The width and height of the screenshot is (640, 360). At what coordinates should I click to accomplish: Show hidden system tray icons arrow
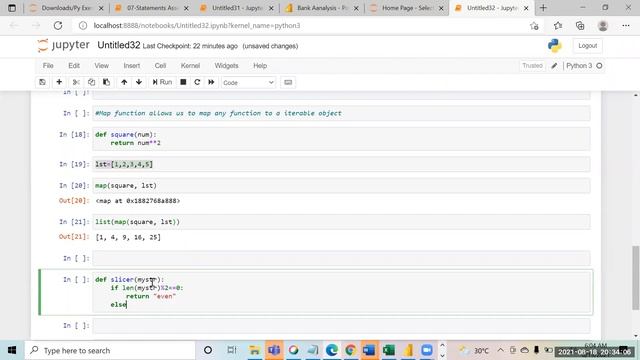coord(500,350)
